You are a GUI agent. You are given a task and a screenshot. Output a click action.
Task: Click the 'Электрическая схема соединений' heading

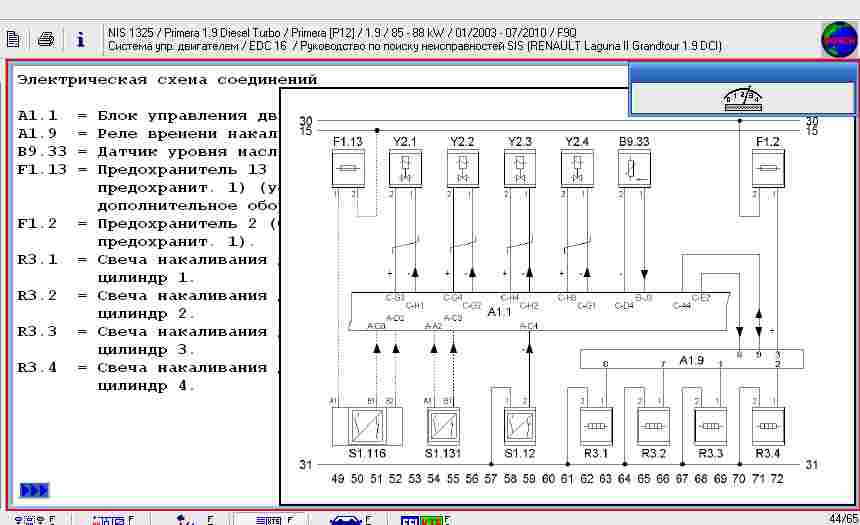pos(167,80)
